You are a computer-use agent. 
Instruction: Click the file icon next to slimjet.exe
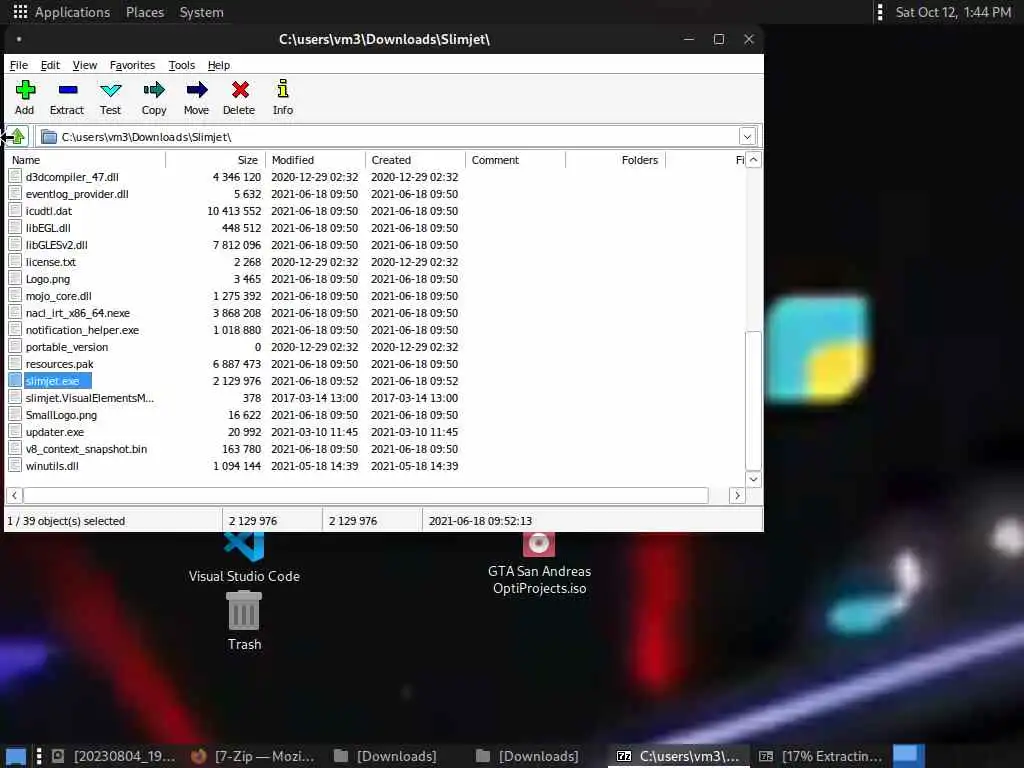[x=15, y=381]
